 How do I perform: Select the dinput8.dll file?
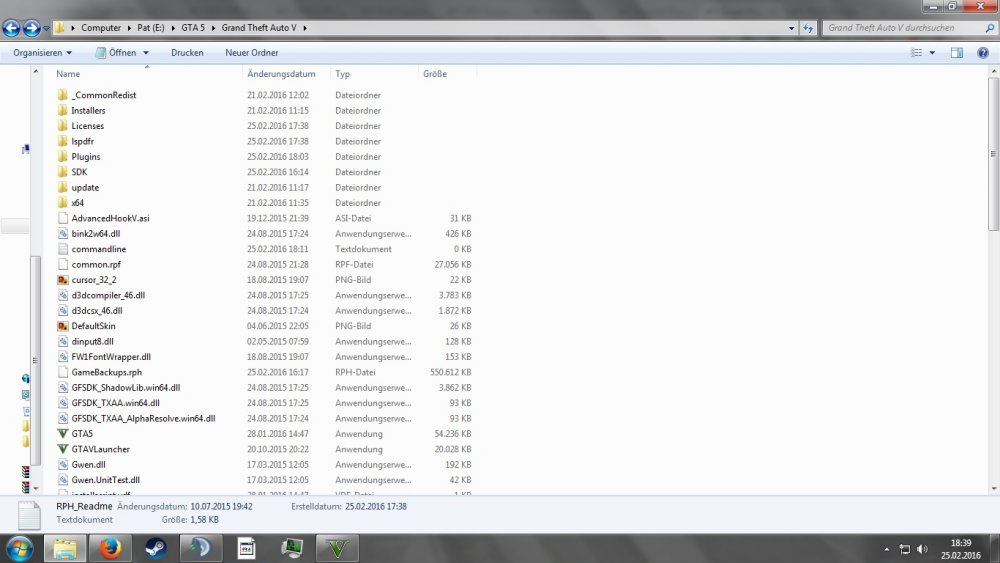[x=92, y=342]
